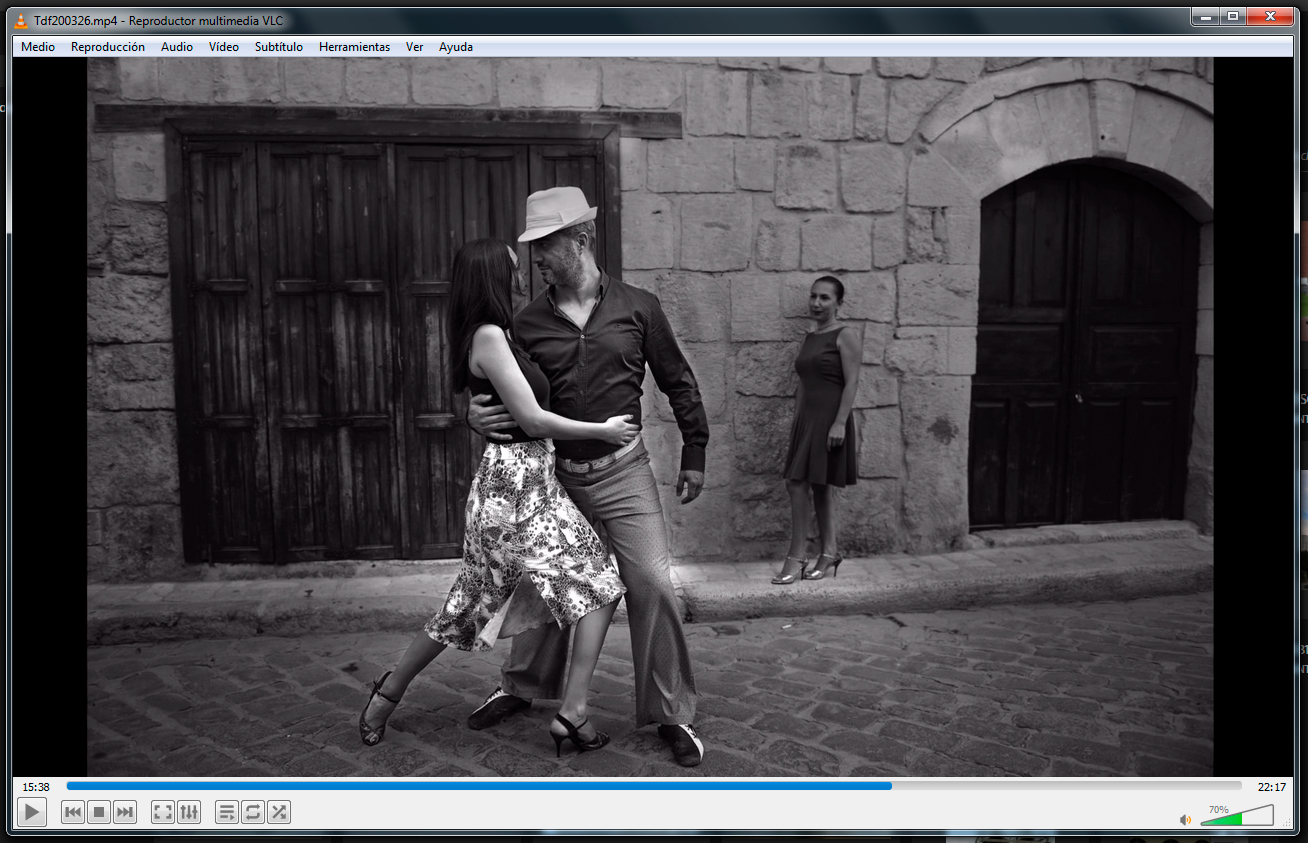The width and height of the screenshot is (1308, 843).
Task: Seek on the blue playback progress bar
Action: tap(654, 786)
